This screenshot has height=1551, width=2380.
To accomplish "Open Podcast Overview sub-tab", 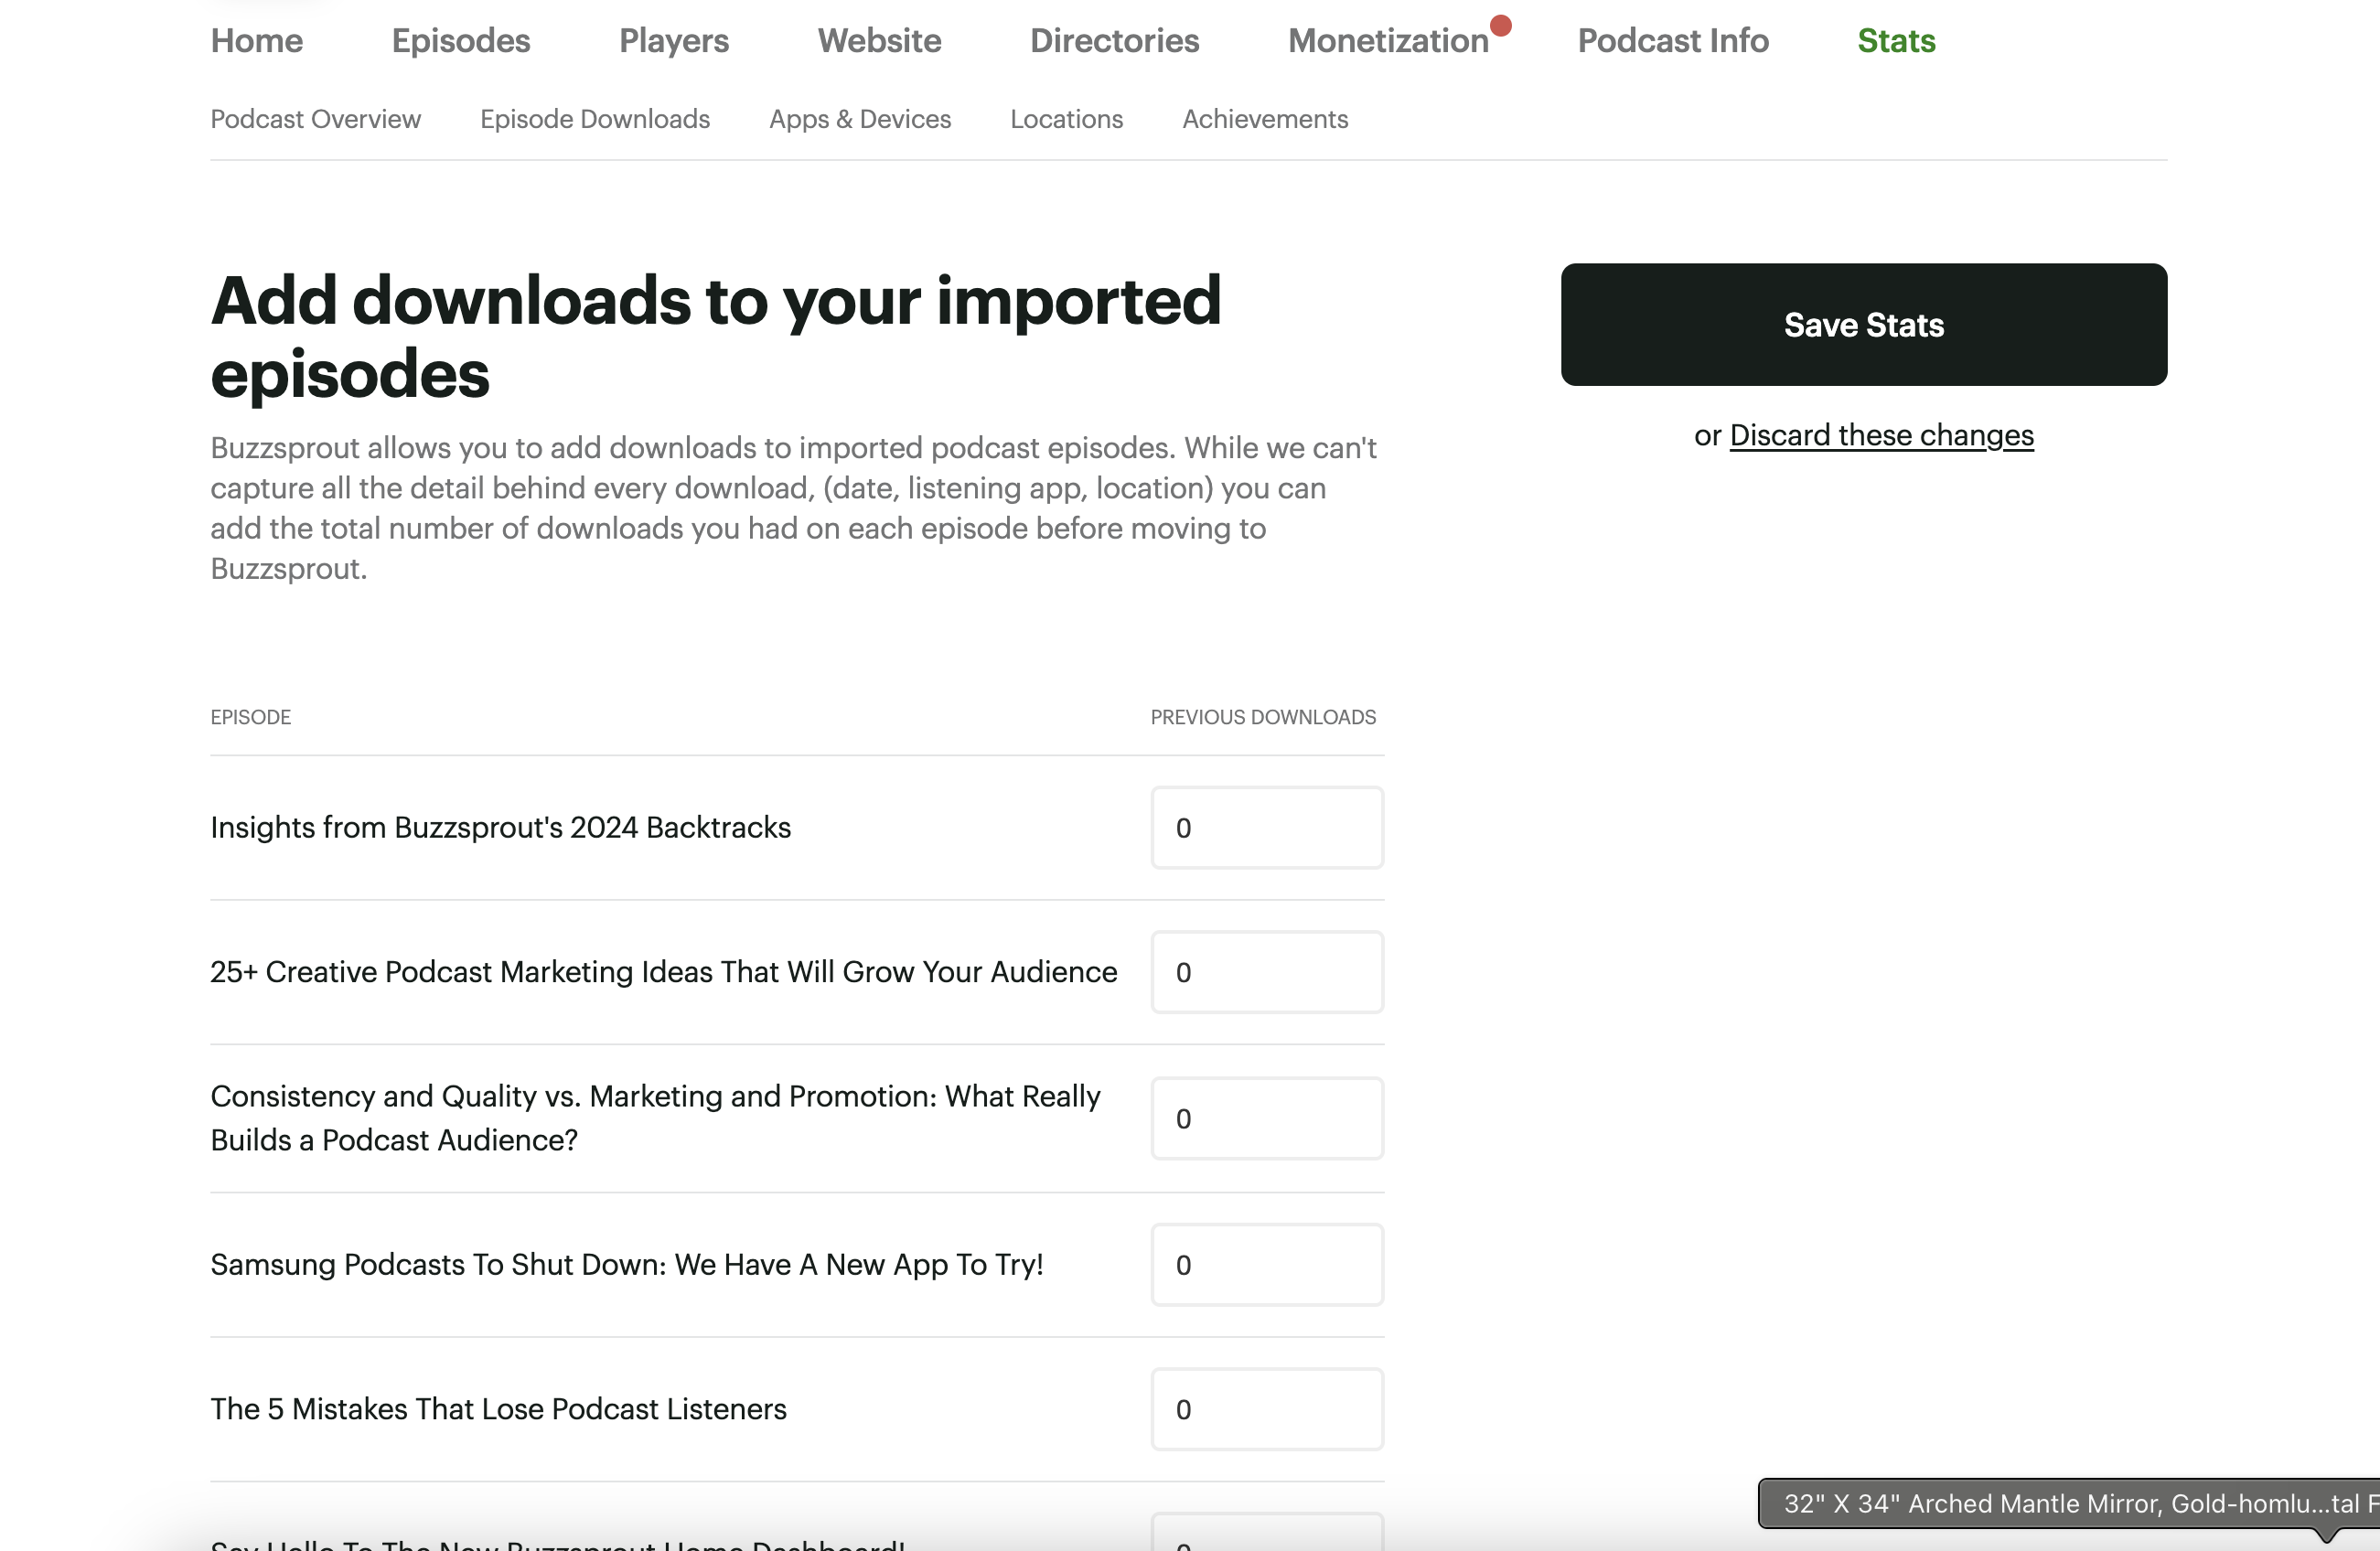I will 315,119.
